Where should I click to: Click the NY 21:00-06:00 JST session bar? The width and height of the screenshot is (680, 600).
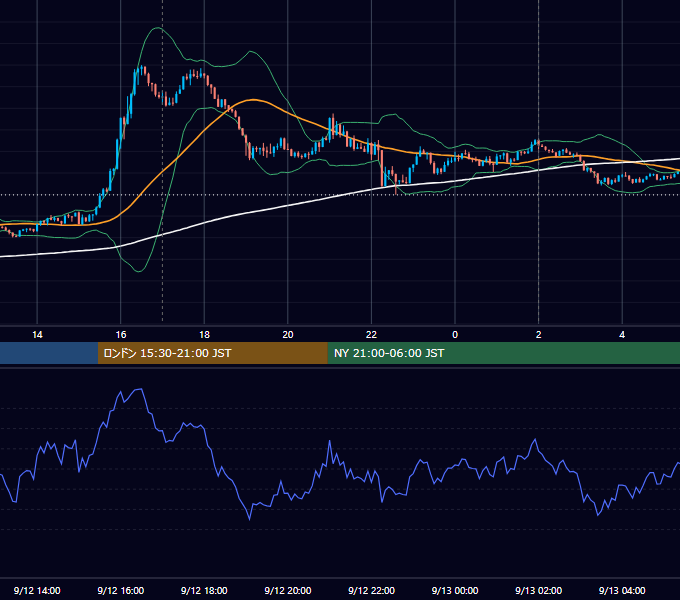coord(503,353)
